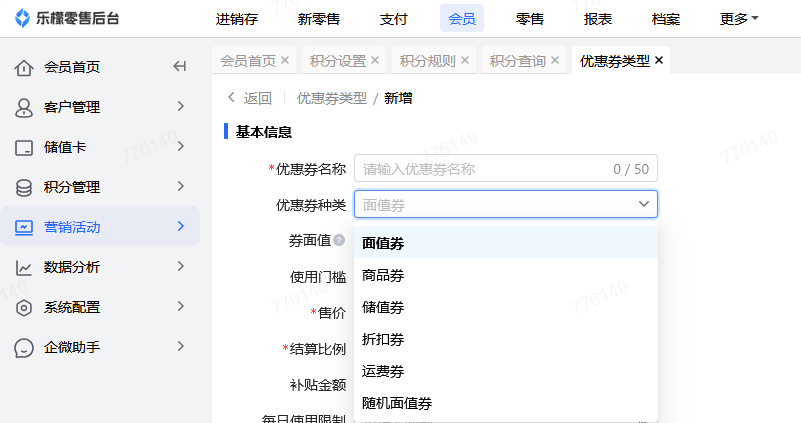Choose the 随机面值券 option
Screen dimensions: 801x423
[397, 403]
